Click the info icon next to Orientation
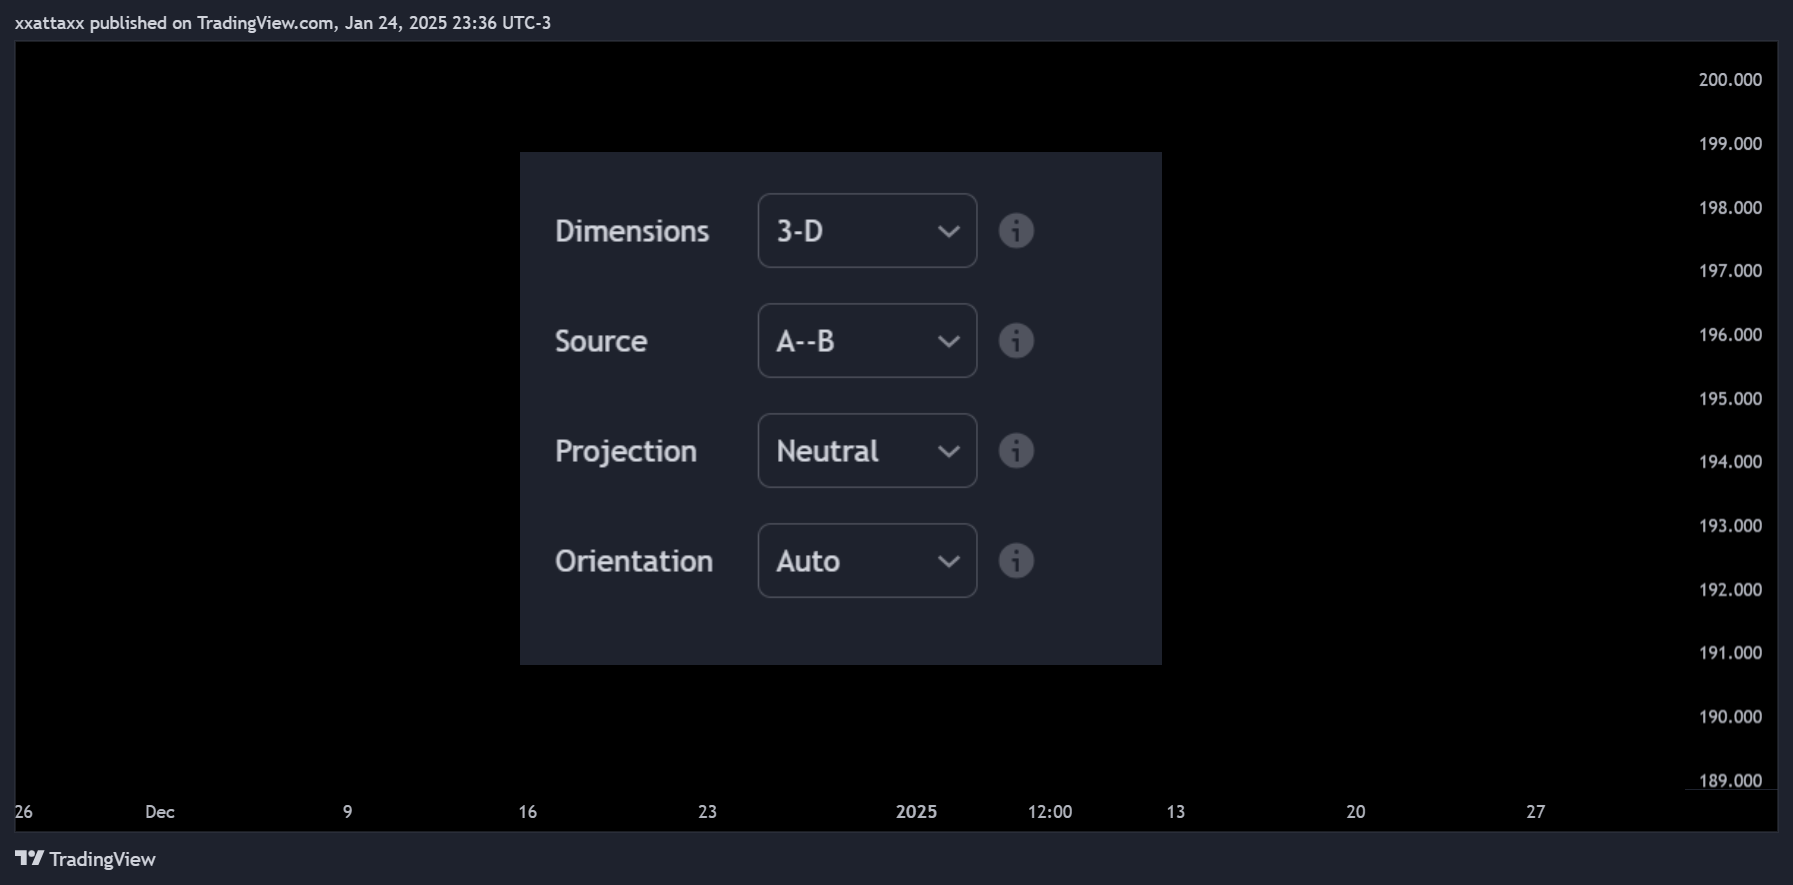This screenshot has width=1793, height=885. tap(1016, 561)
